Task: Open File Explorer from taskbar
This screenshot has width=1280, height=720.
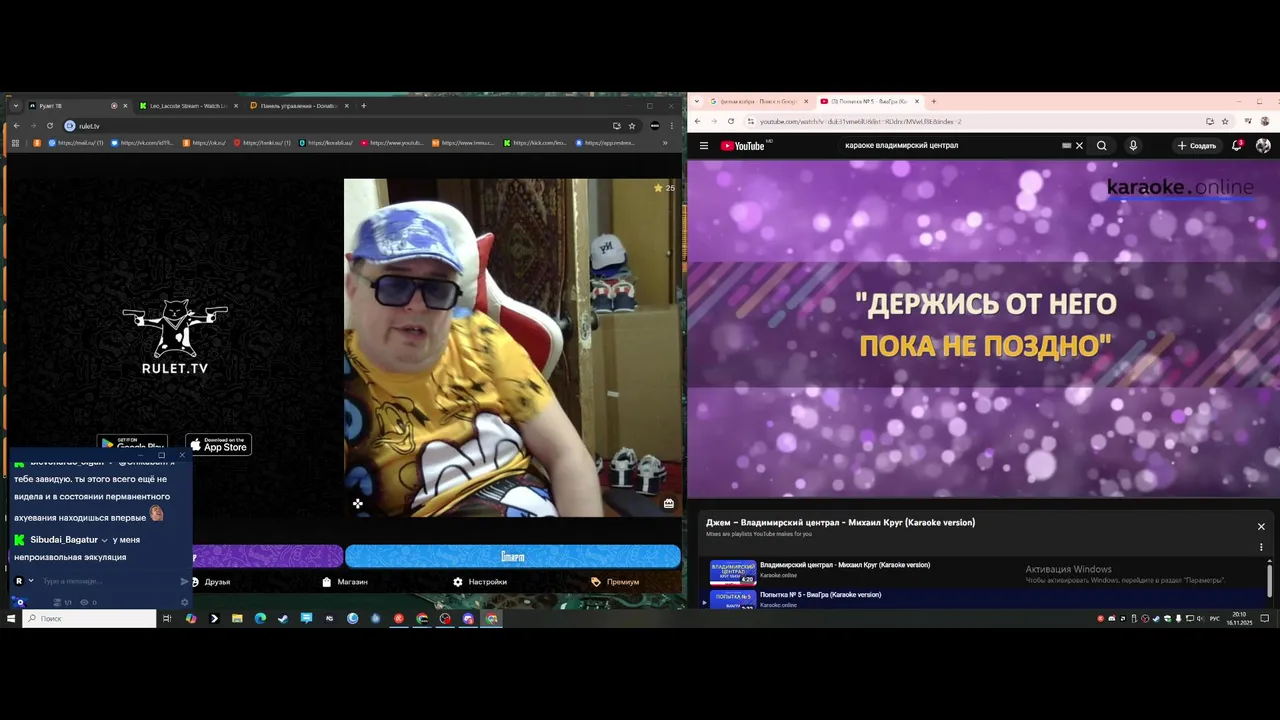Action: [237, 619]
